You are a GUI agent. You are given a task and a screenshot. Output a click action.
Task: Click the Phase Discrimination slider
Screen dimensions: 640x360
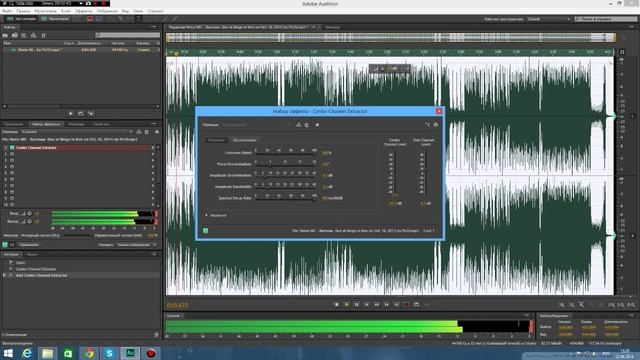[x=286, y=165]
